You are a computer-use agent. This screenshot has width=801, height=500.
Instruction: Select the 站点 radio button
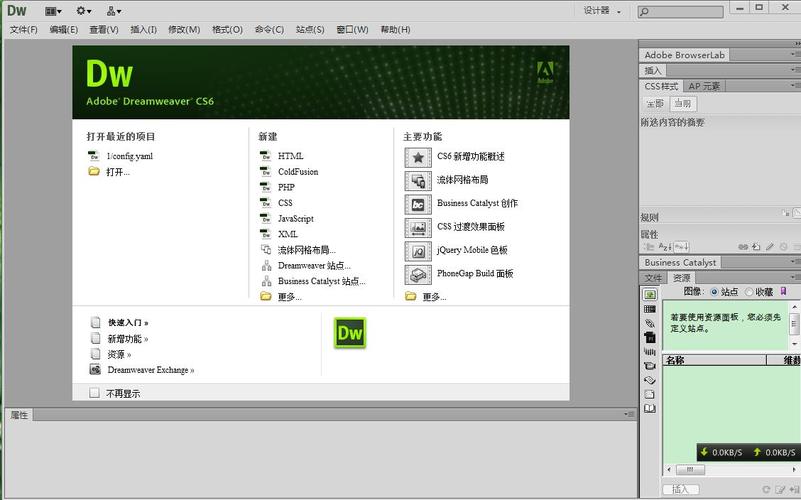coord(714,292)
